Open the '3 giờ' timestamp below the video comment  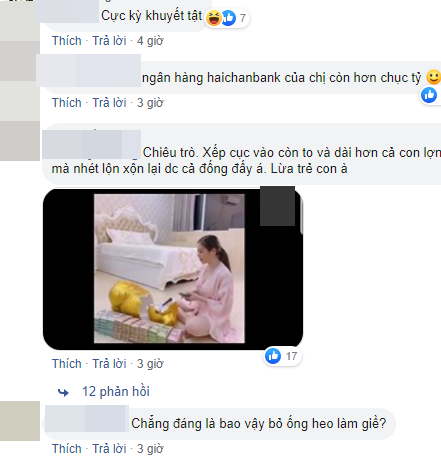(150, 364)
